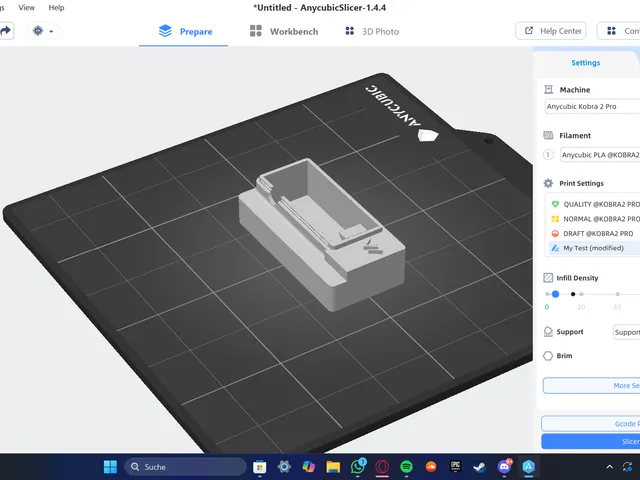Open the view orientation icon dropdown
640x480 pixels.
coord(43,31)
